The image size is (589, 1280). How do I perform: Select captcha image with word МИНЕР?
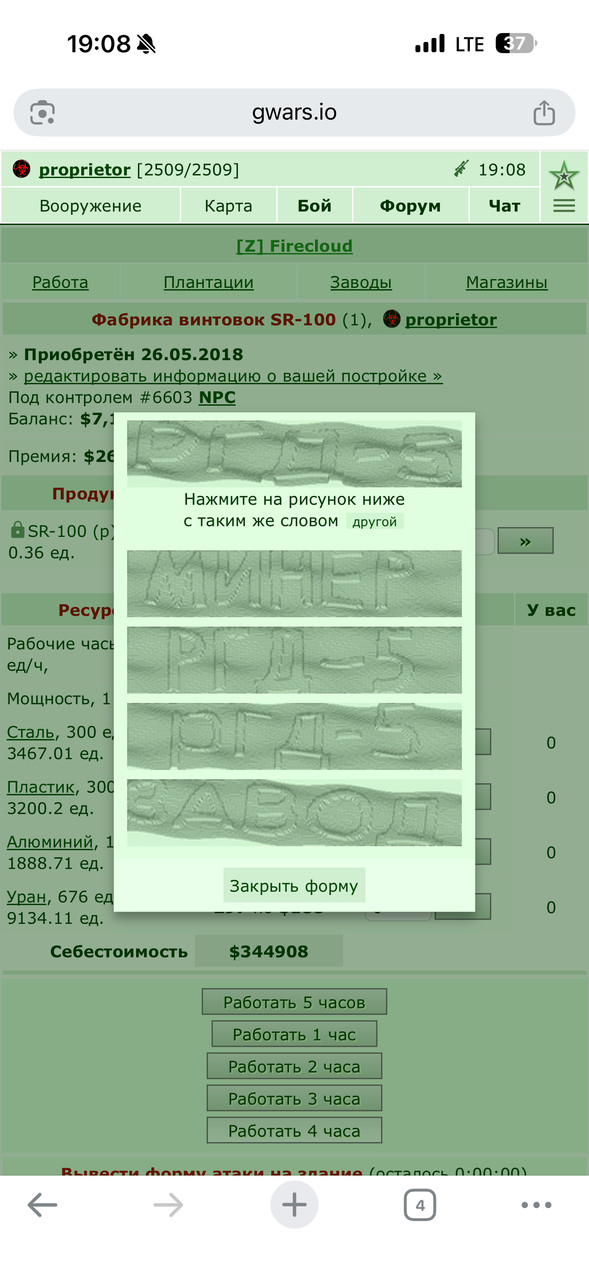click(294, 583)
